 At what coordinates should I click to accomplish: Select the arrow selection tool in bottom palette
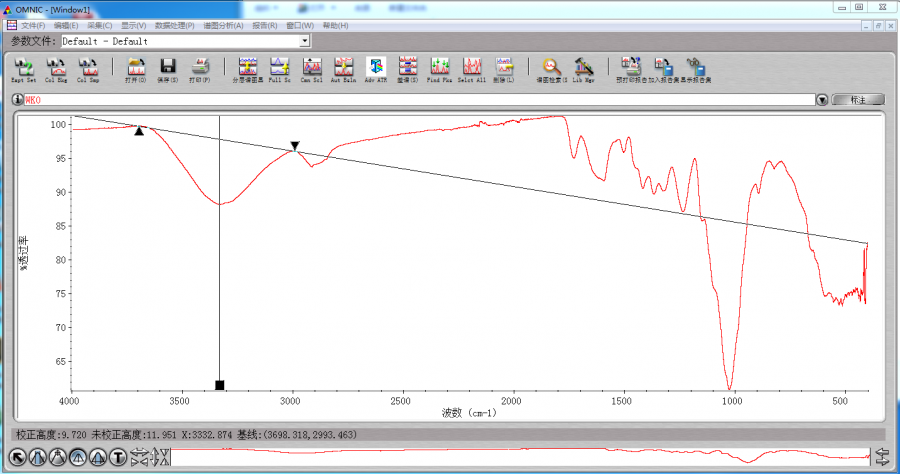click(17, 457)
